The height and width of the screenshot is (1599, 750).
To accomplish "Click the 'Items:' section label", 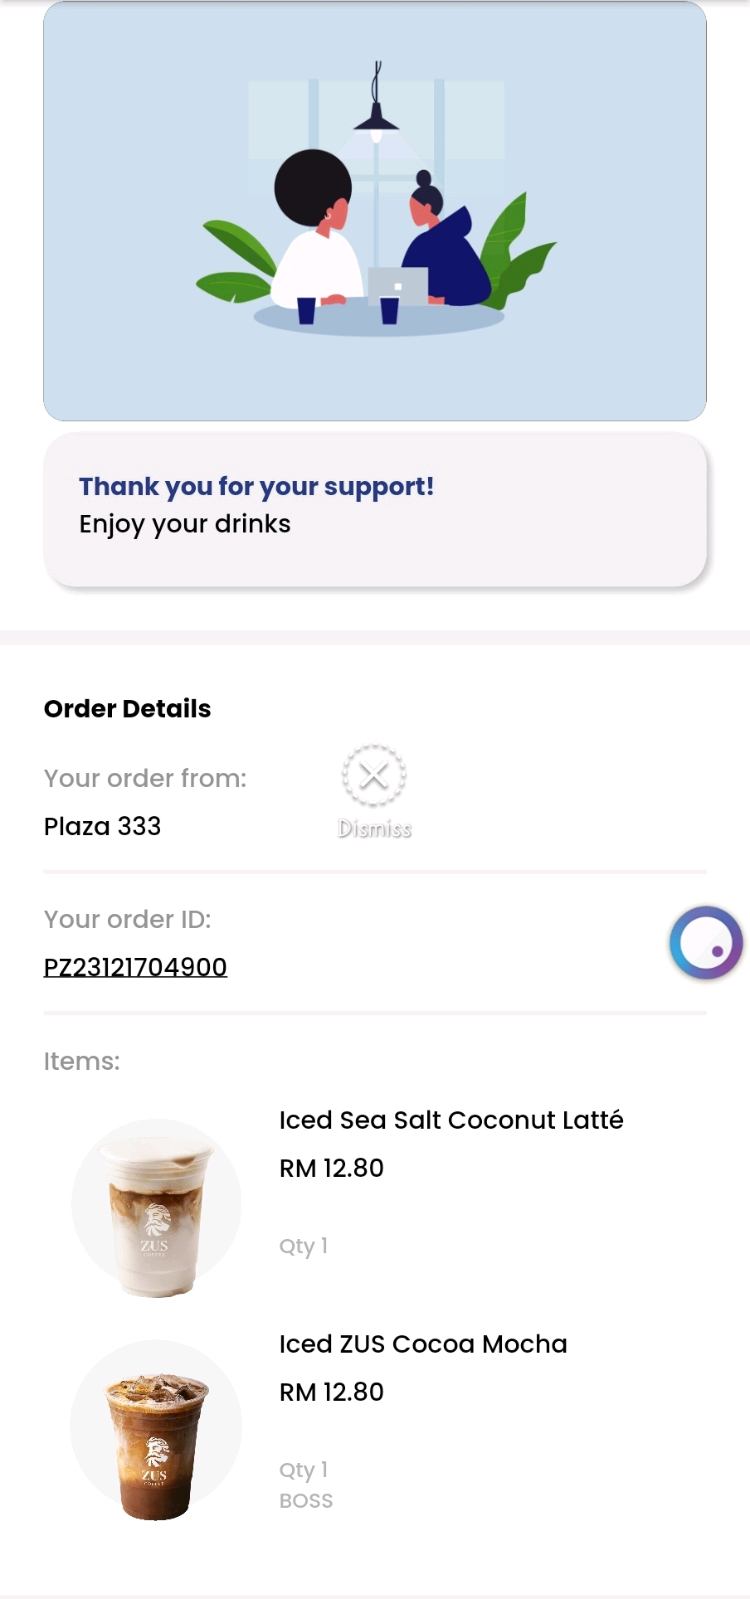I will click(81, 1061).
